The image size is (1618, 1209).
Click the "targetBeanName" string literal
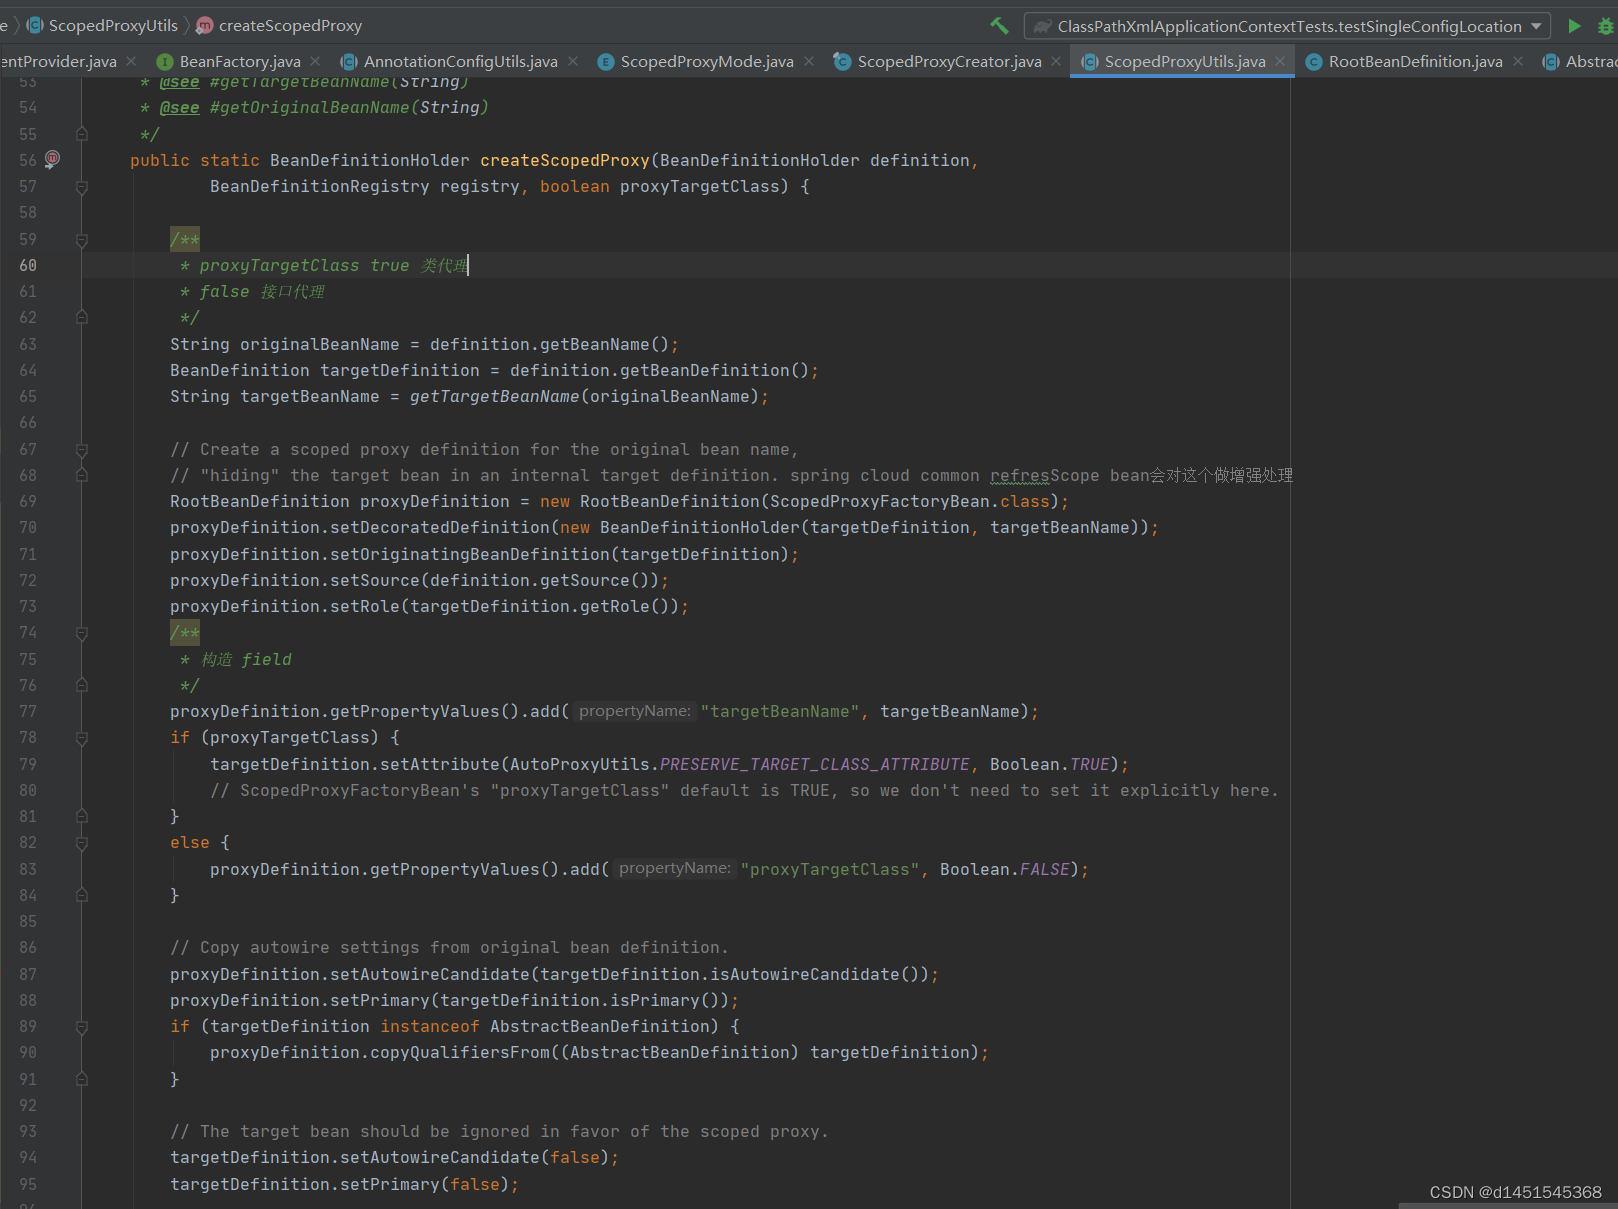tap(780, 712)
